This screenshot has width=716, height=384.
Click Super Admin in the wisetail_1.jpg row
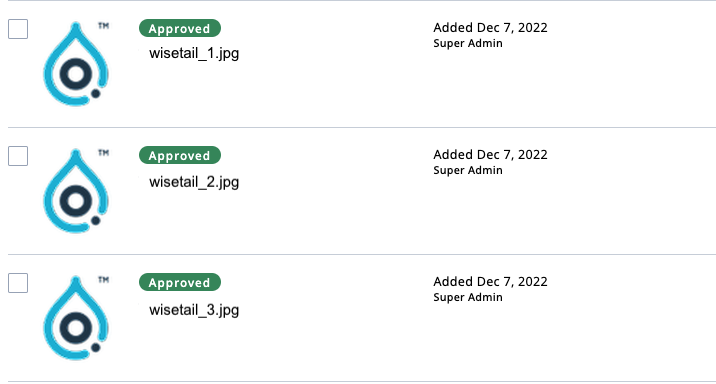point(468,43)
